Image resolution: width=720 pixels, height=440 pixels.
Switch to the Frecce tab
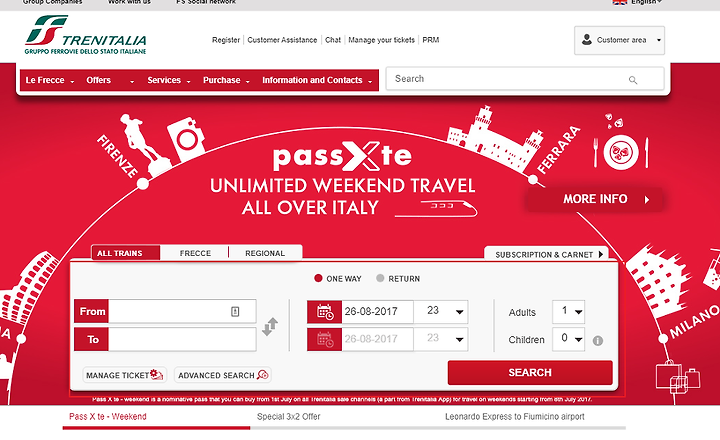(195, 253)
